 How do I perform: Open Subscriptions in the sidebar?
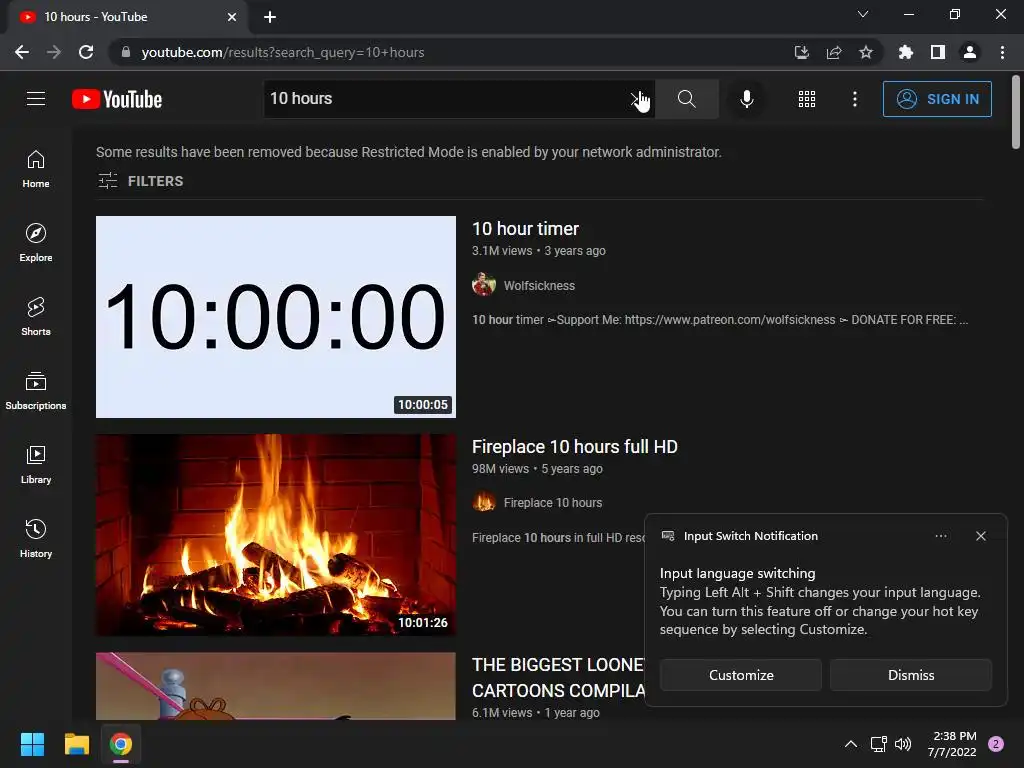(36, 391)
